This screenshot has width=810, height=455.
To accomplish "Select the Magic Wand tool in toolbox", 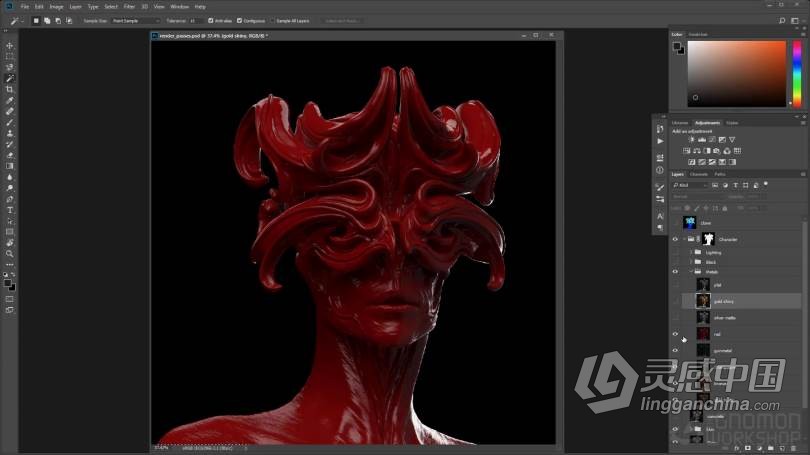I will point(9,79).
